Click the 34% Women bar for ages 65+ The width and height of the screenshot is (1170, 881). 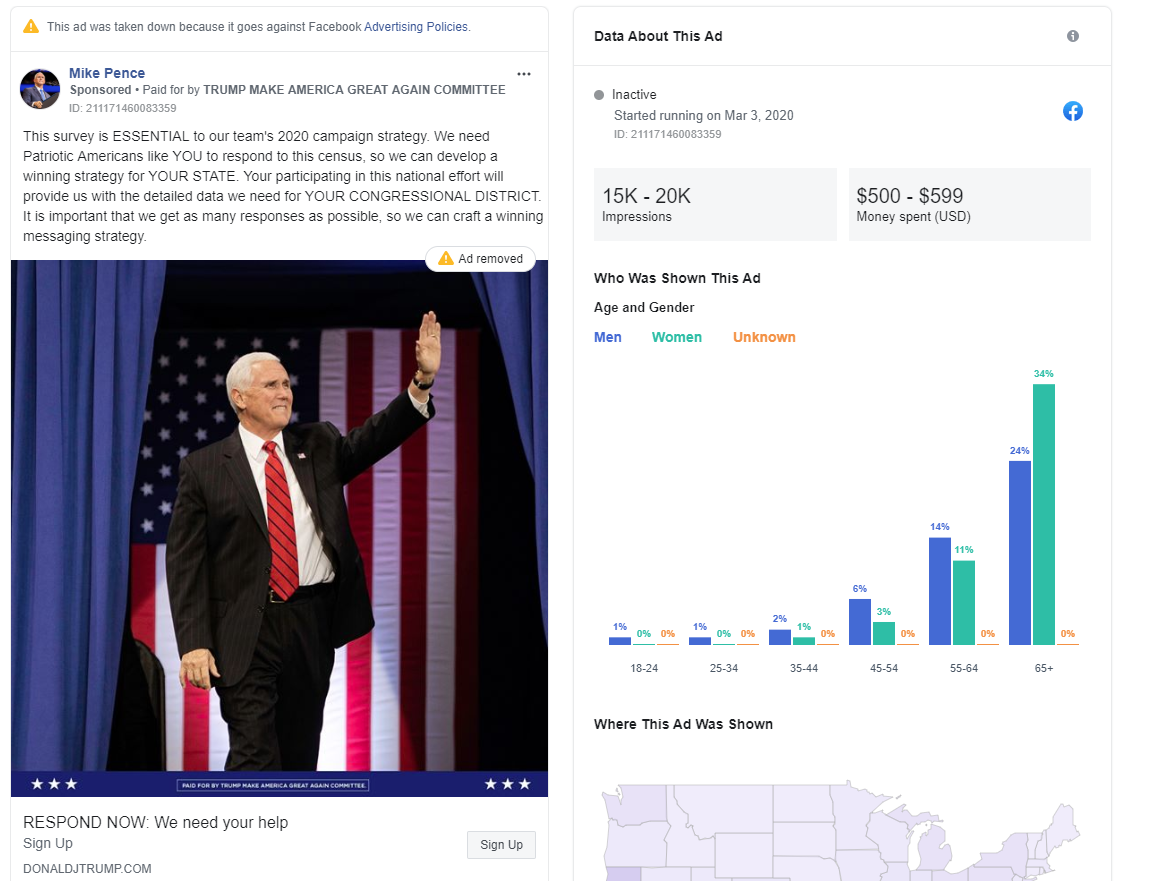1044,510
